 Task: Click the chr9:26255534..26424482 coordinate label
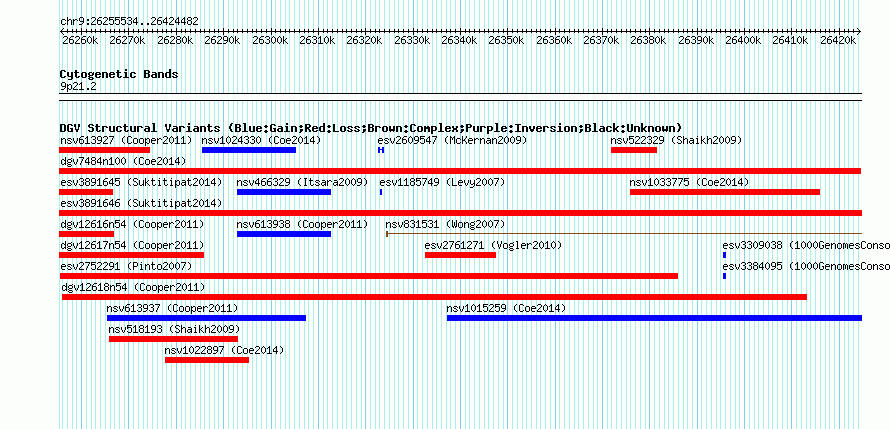[129, 22]
